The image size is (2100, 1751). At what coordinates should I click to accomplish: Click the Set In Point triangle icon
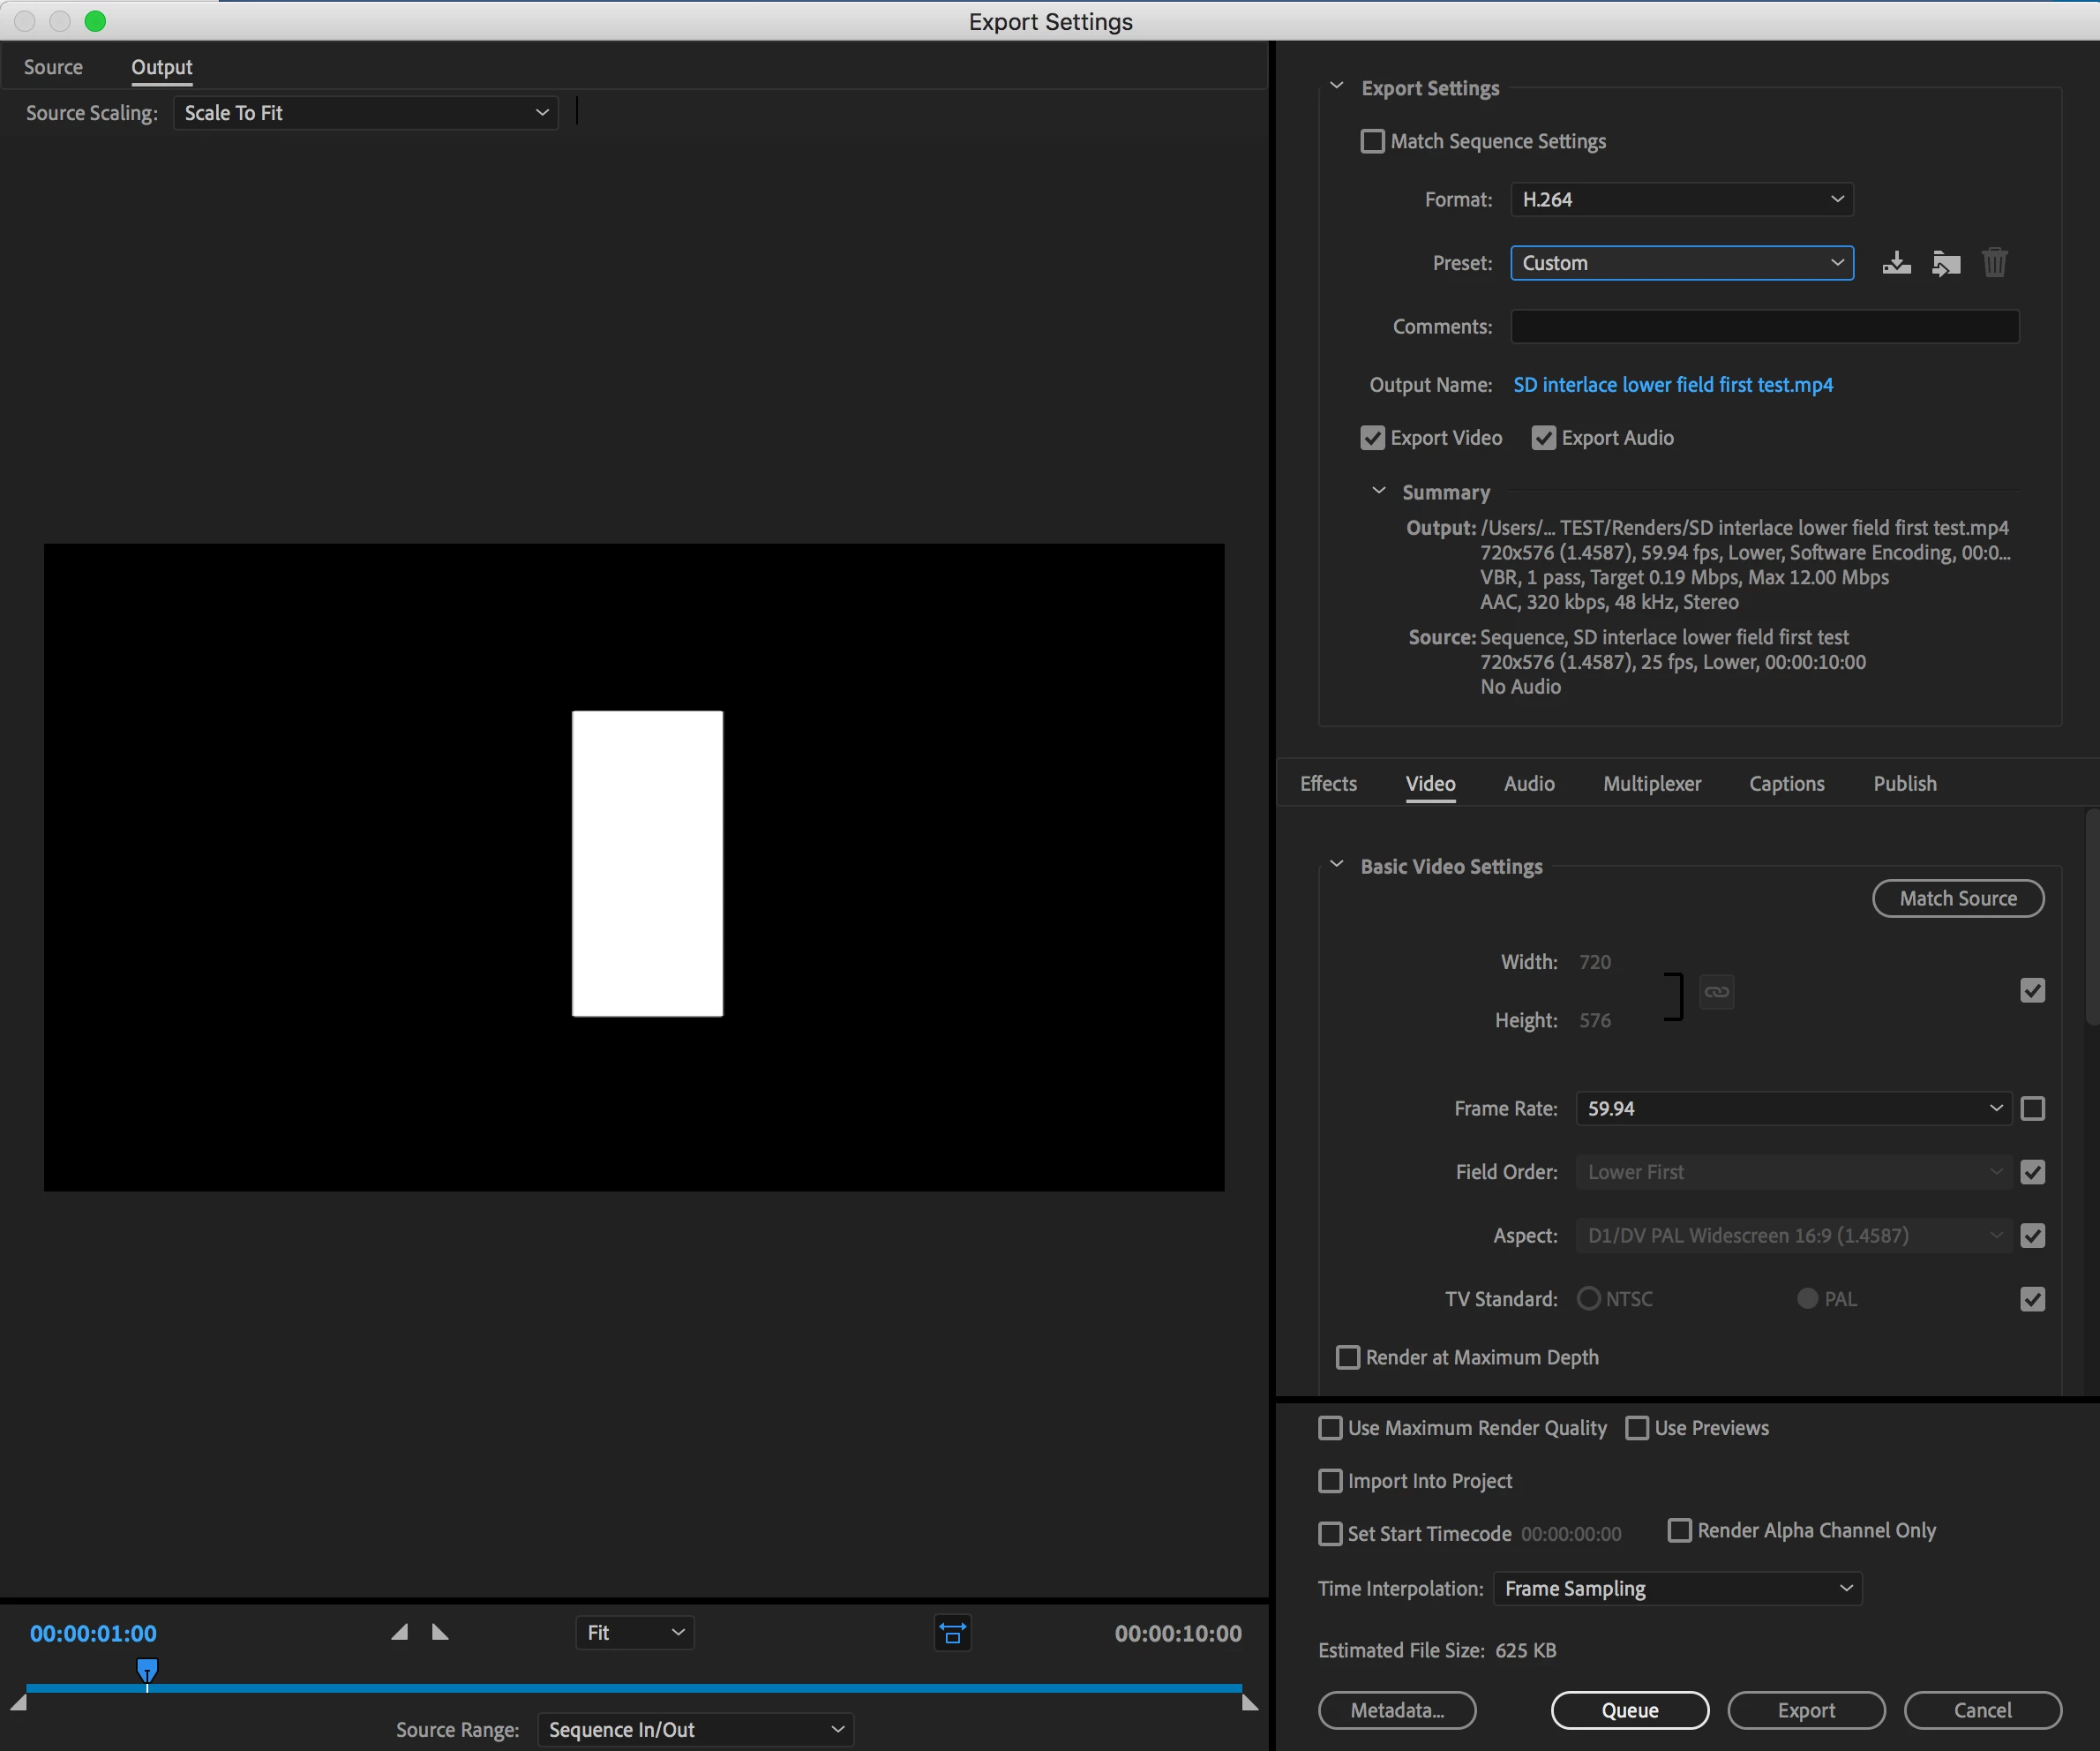pyautogui.click(x=399, y=1632)
